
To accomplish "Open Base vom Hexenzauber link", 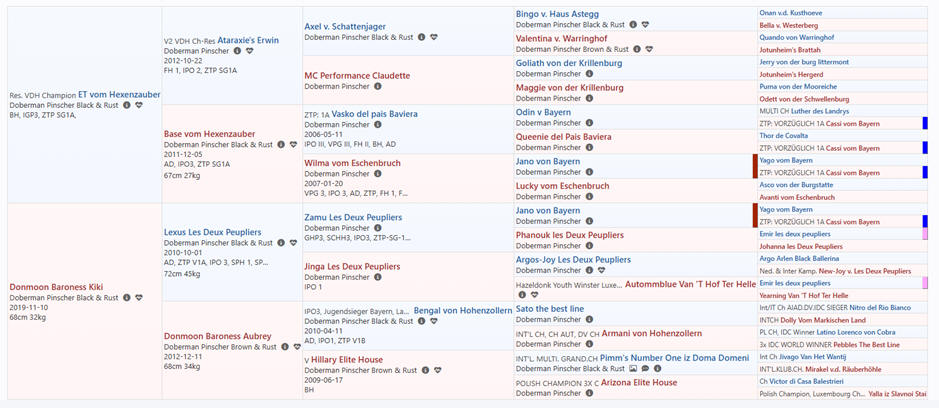I will coord(210,134).
